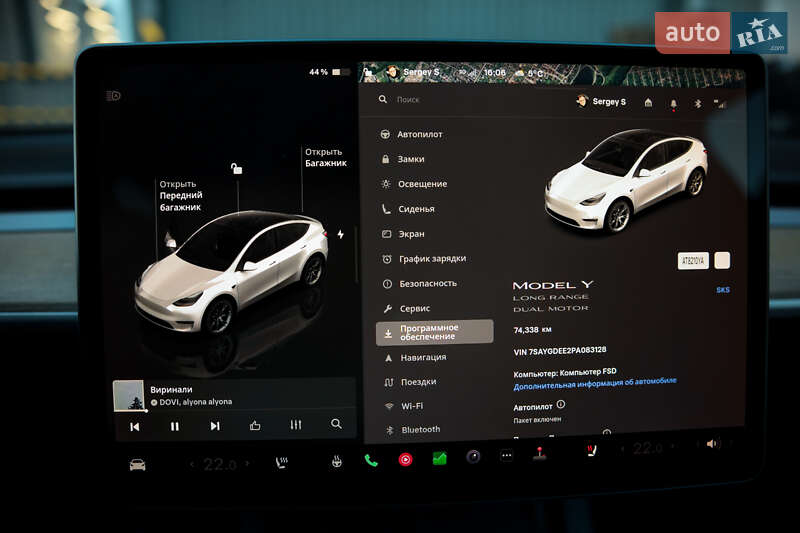
Task: Open the phone app
Action: point(371,461)
